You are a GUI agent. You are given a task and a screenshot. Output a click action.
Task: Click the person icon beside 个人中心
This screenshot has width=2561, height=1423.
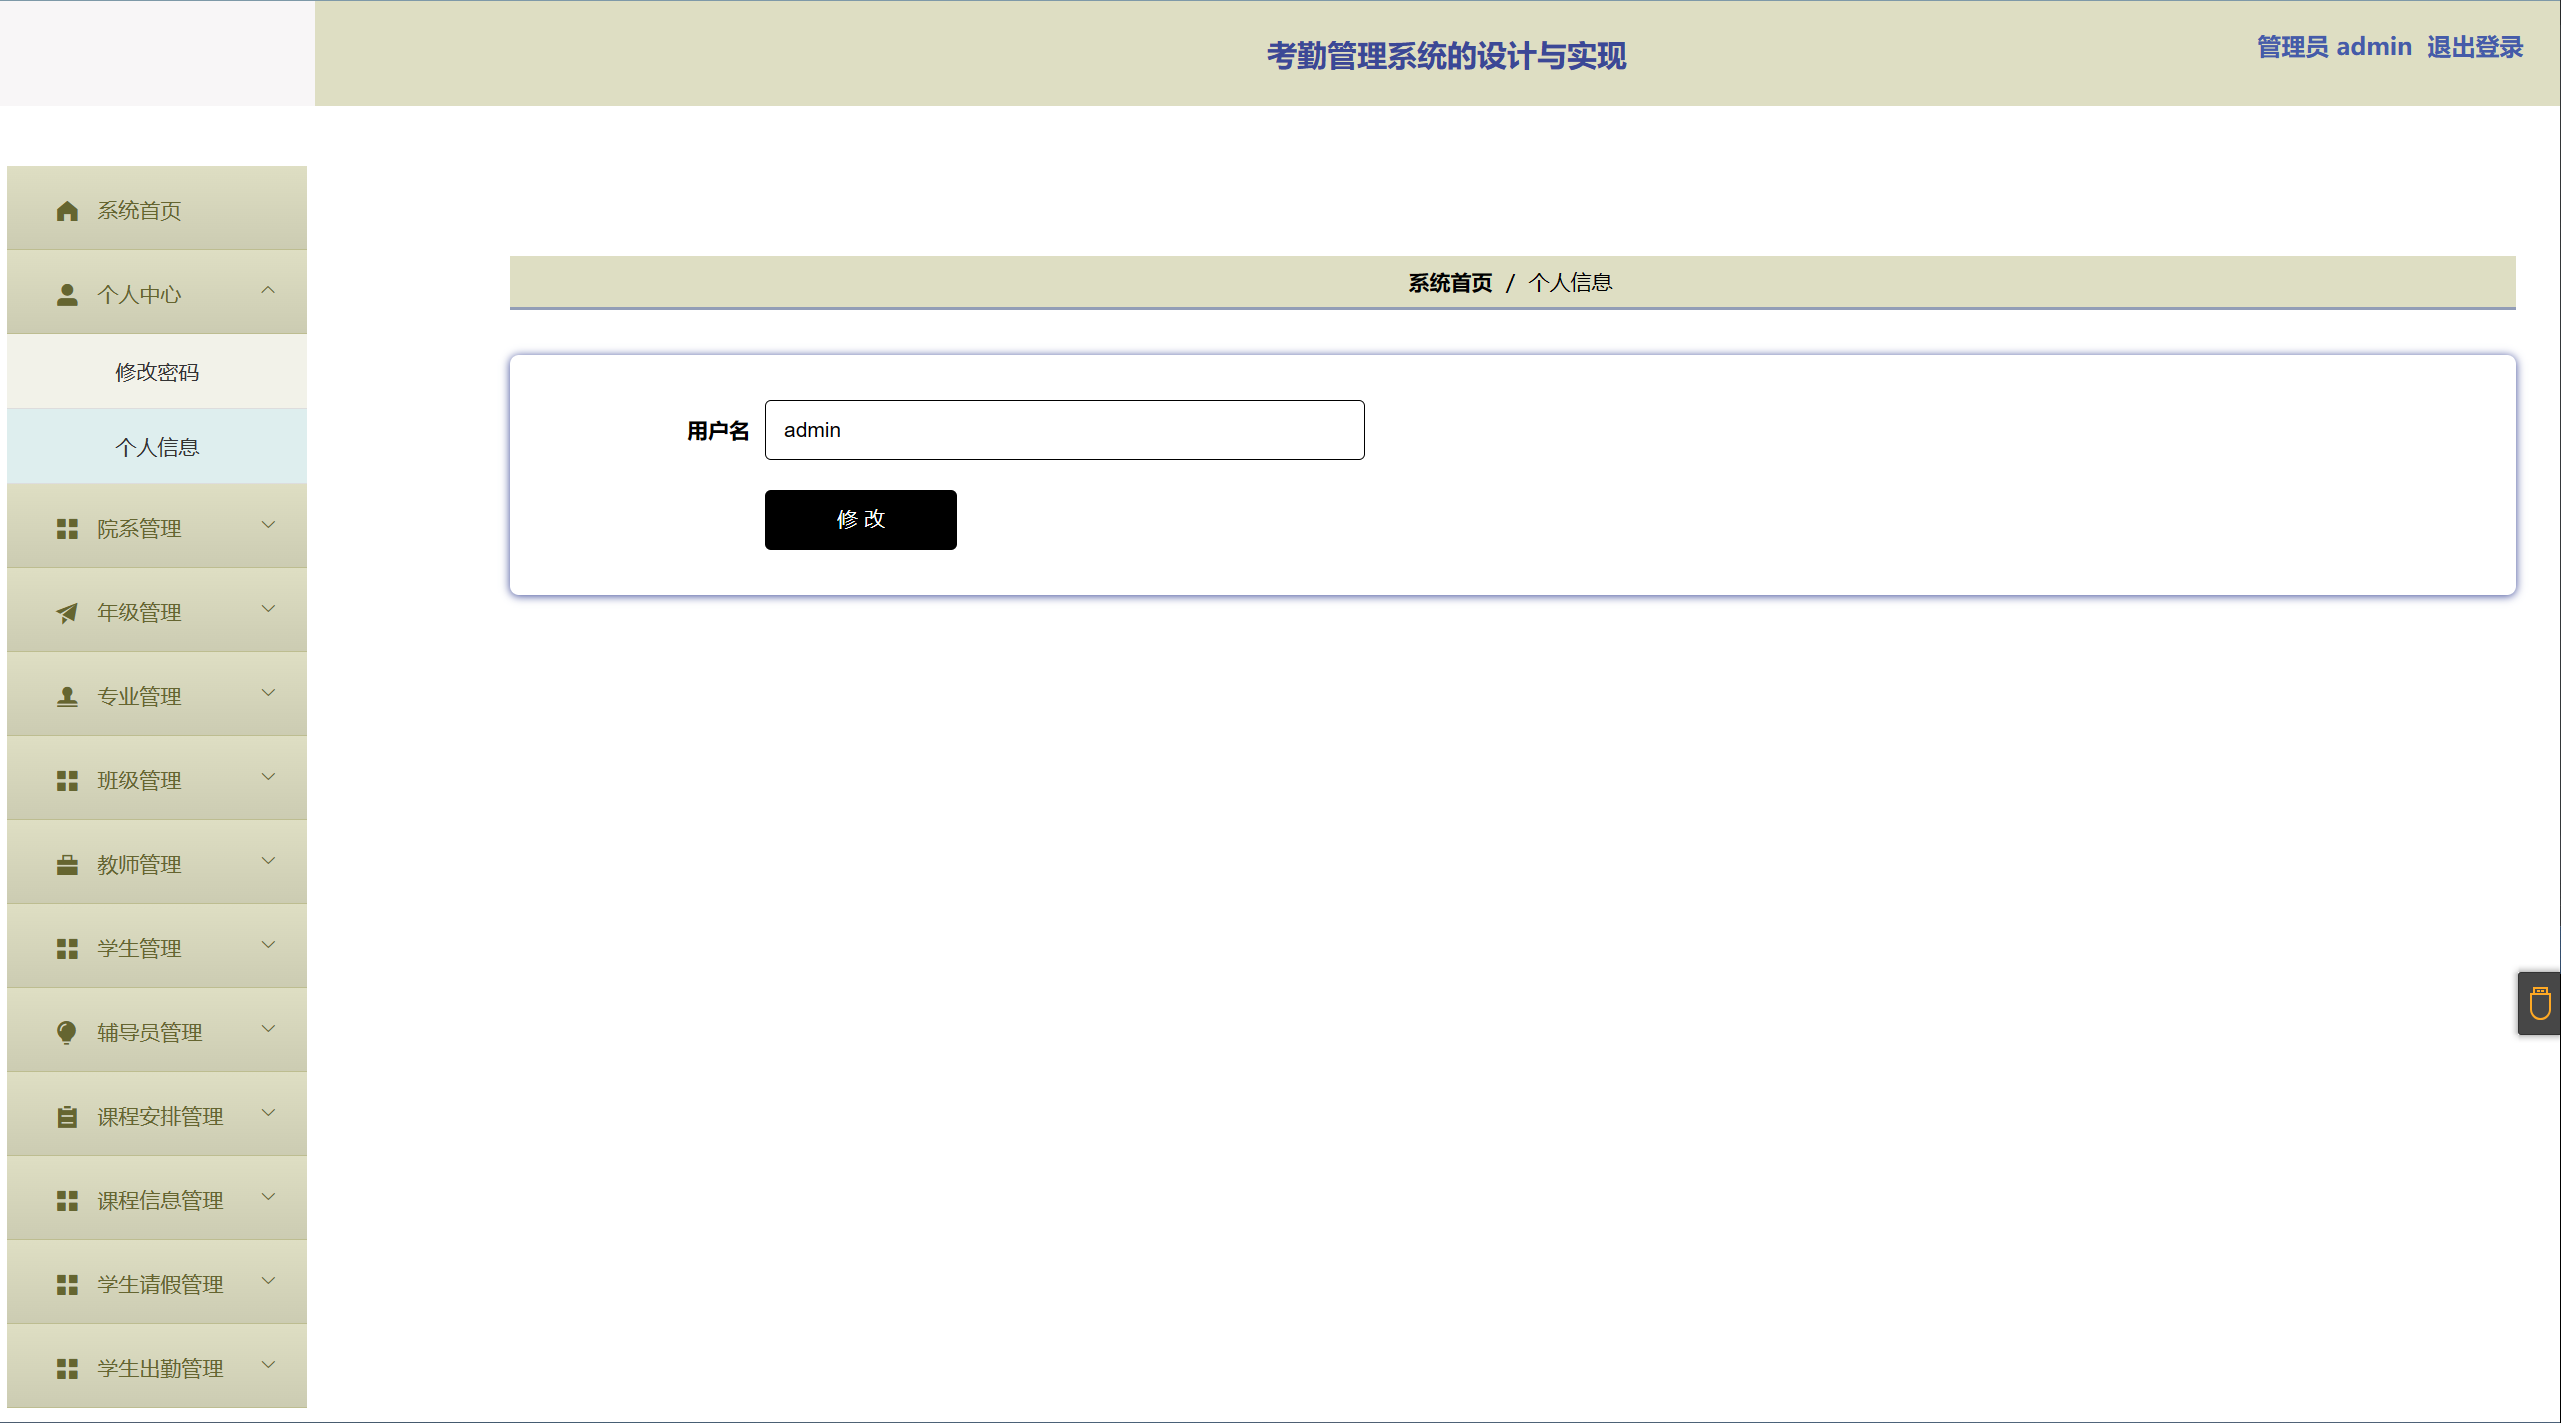pyautogui.click(x=67, y=295)
